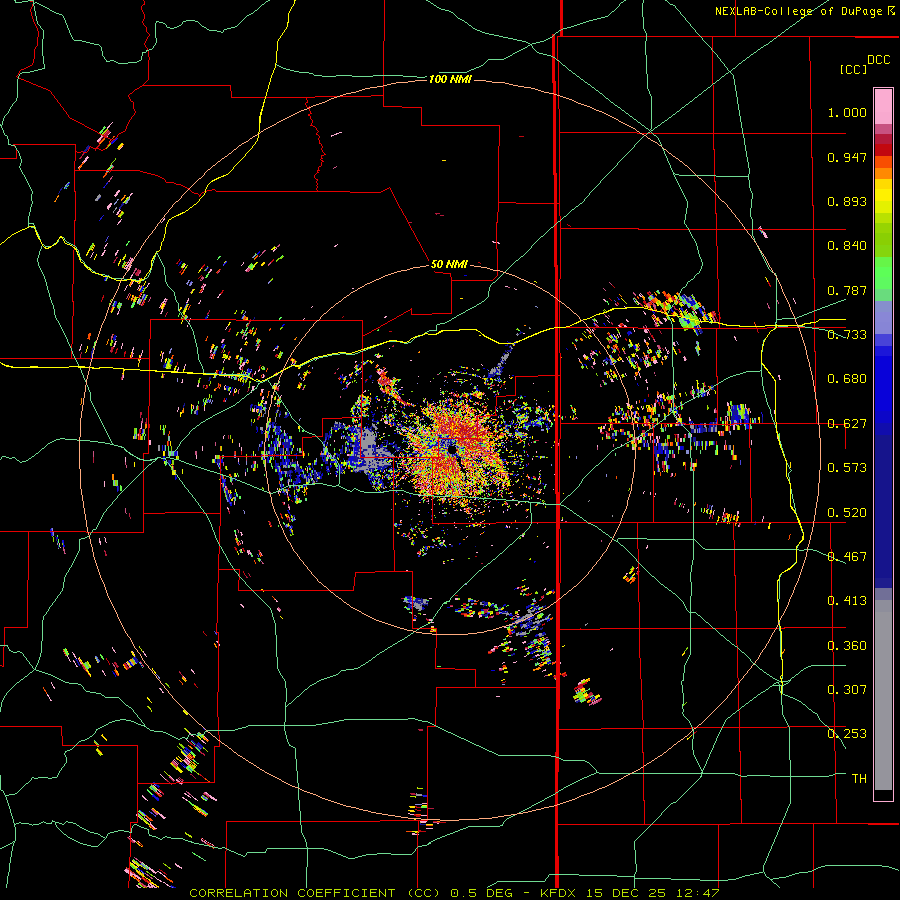
Task: Click the TH threshold label on the scale
Action: click(x=859, y=779)
